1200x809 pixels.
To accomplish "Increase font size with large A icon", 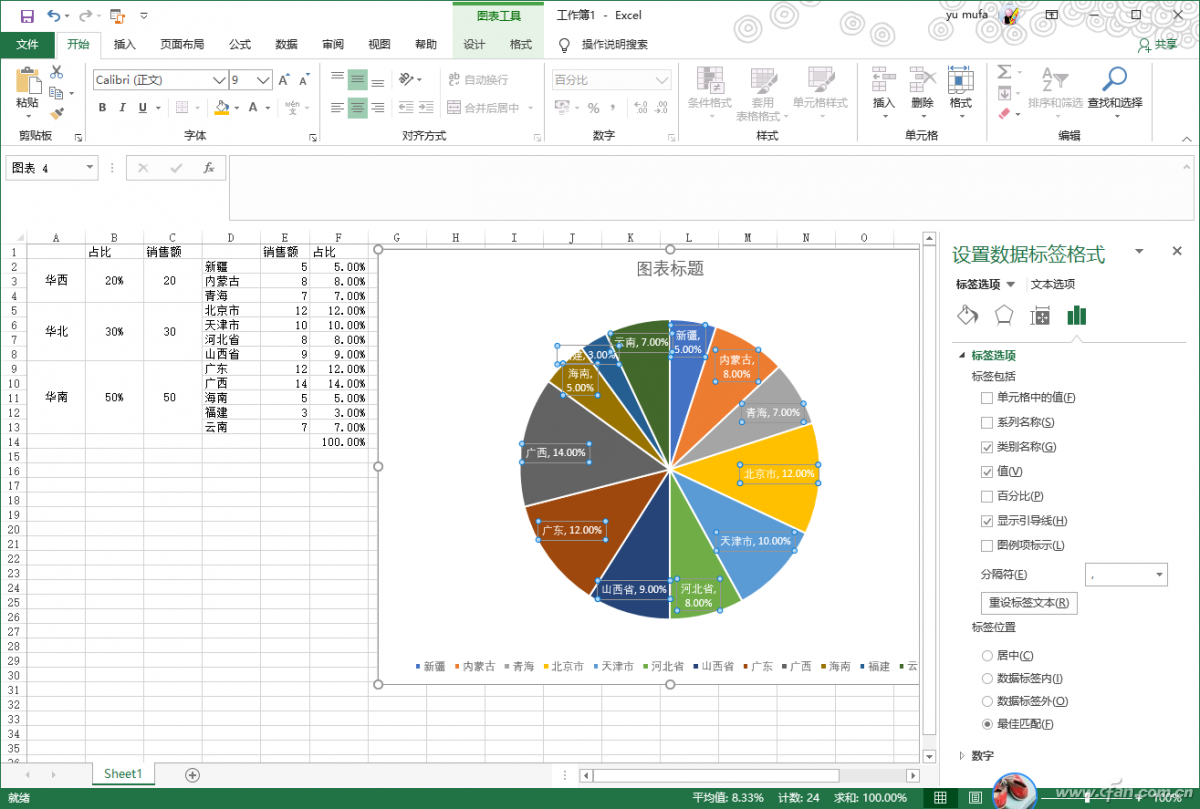I will pyautogui.click(x=284, y=80).
